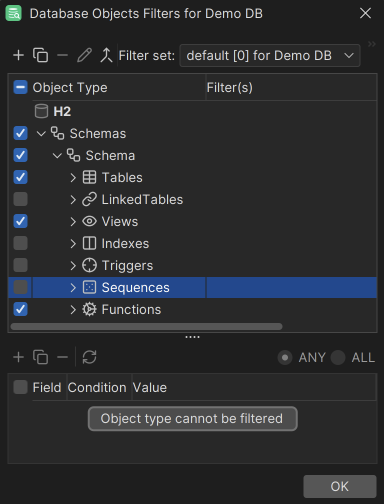
Task: Edit filter set with pencil icon
Action: coord(84,55)
